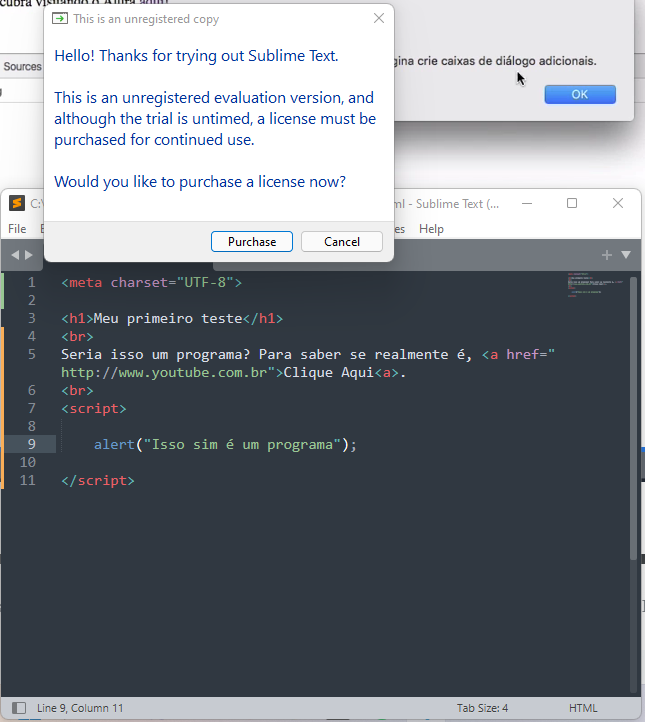Open the HTML syntax selector

pyautogui.click(x=582, y=708)
